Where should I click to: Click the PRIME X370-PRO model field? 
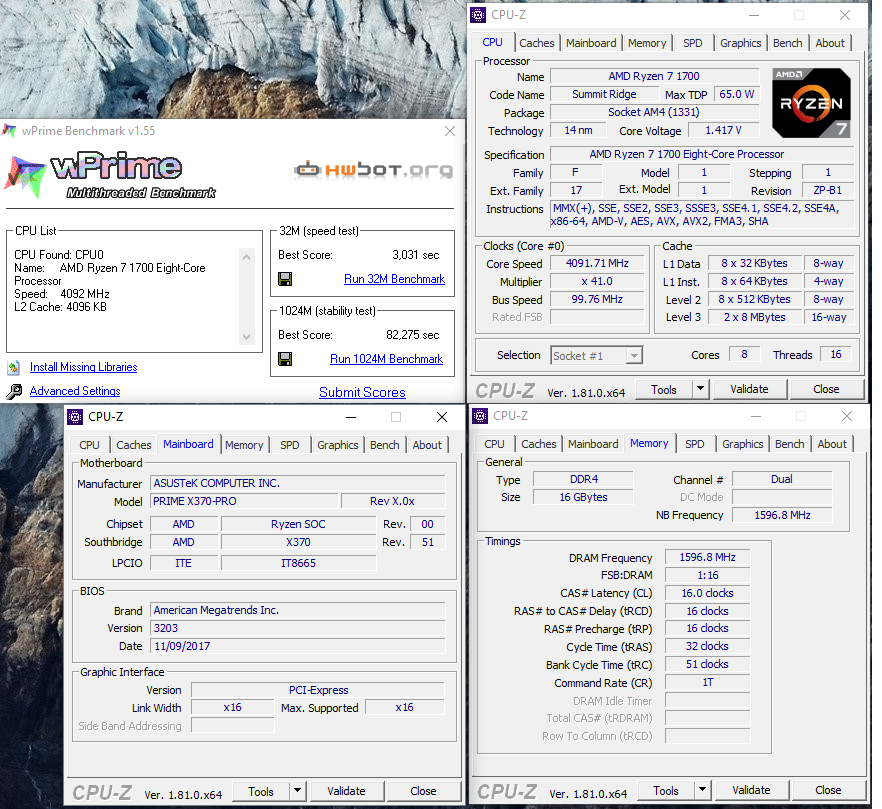point(244,501)
